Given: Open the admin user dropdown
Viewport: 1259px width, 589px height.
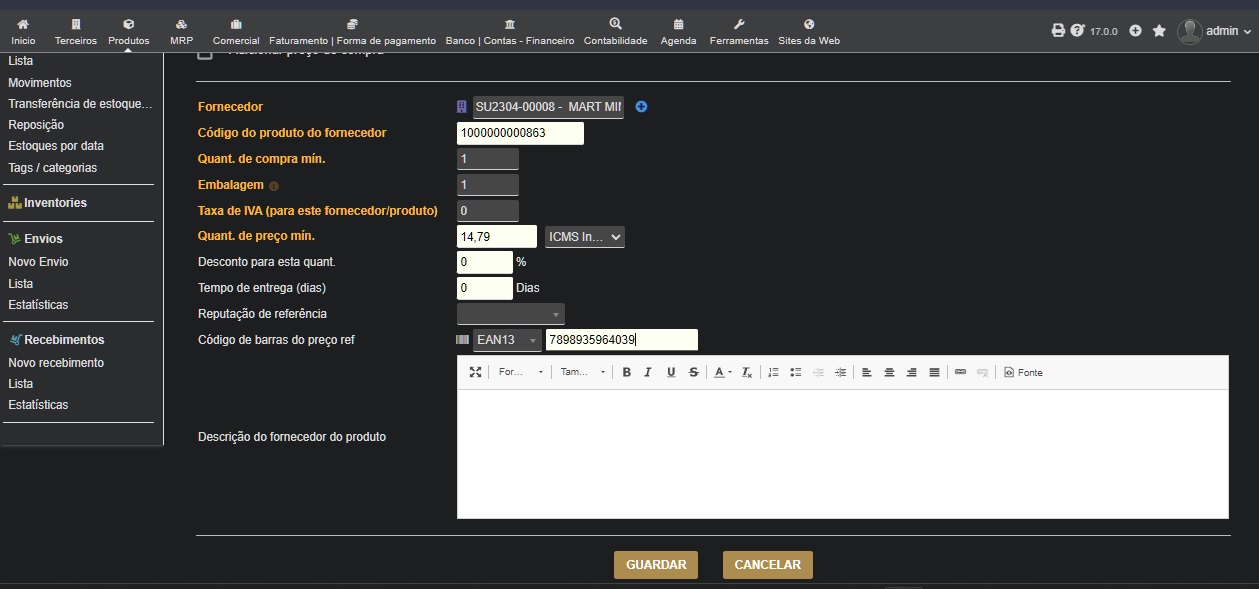Looking at the screenshot, I should tap(1214, 31).
